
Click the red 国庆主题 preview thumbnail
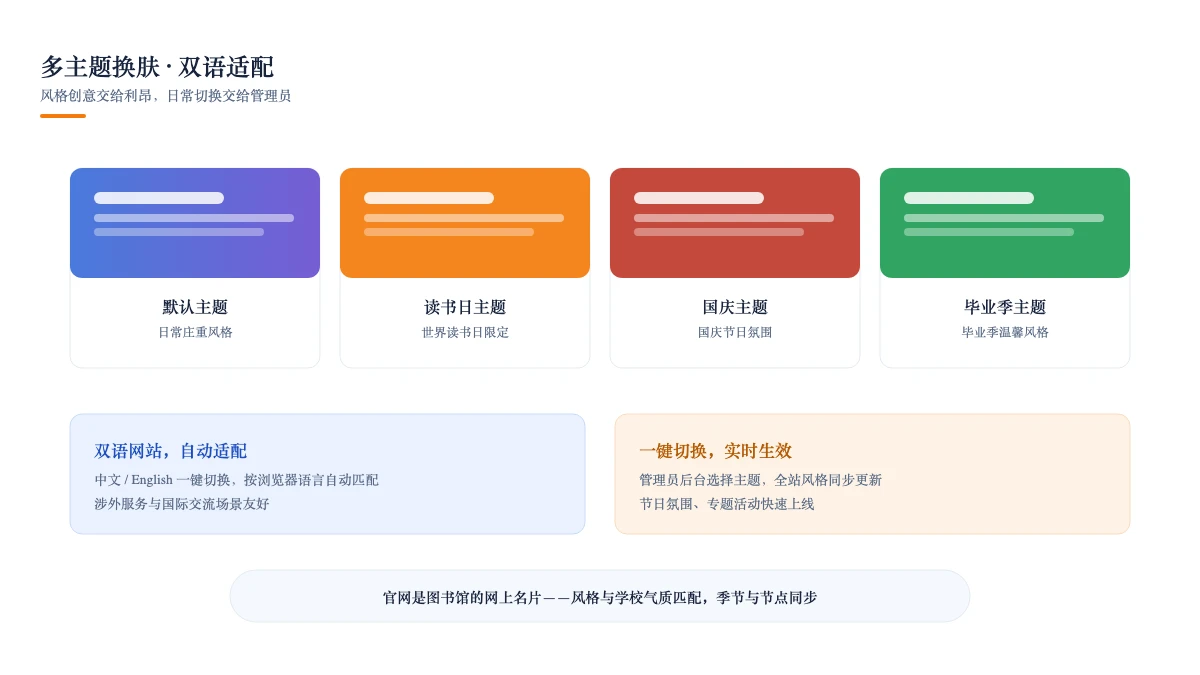pos(735,223)
